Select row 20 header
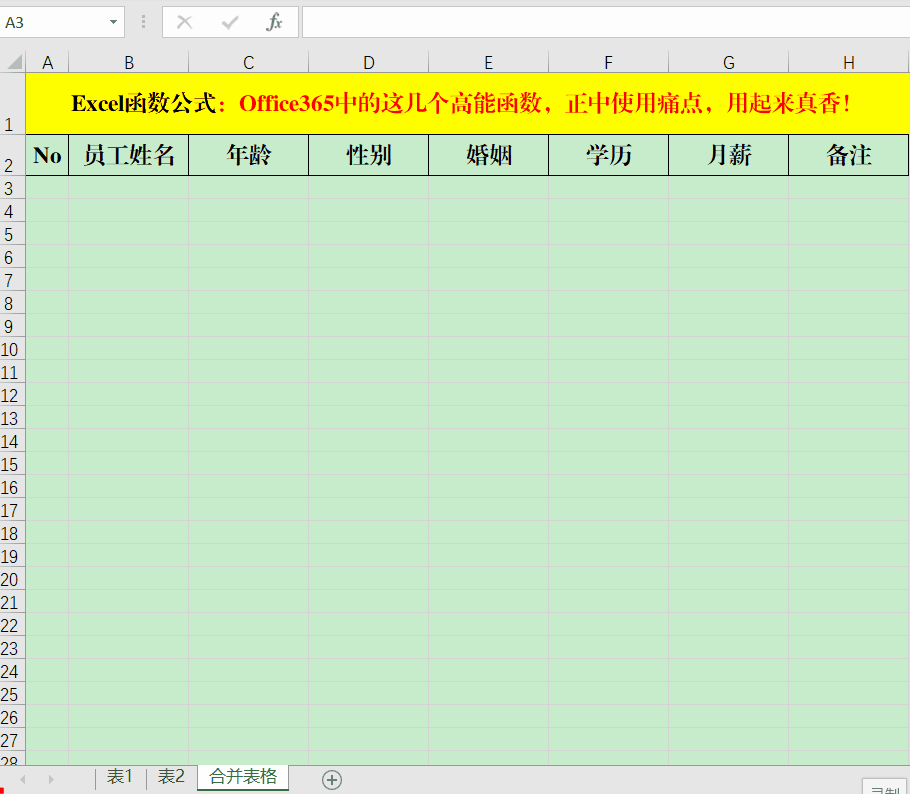The height and width of the screenshot is (794, 910). pos(12,579)
